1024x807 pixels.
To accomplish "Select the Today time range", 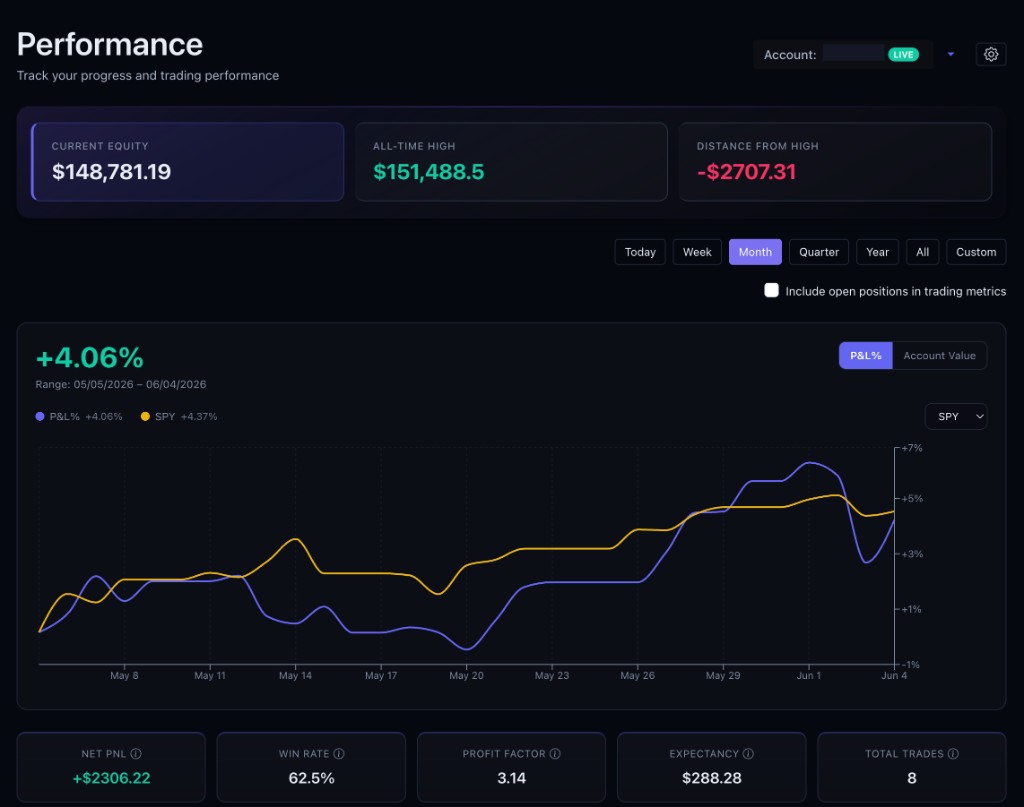I will click(640, 252).
